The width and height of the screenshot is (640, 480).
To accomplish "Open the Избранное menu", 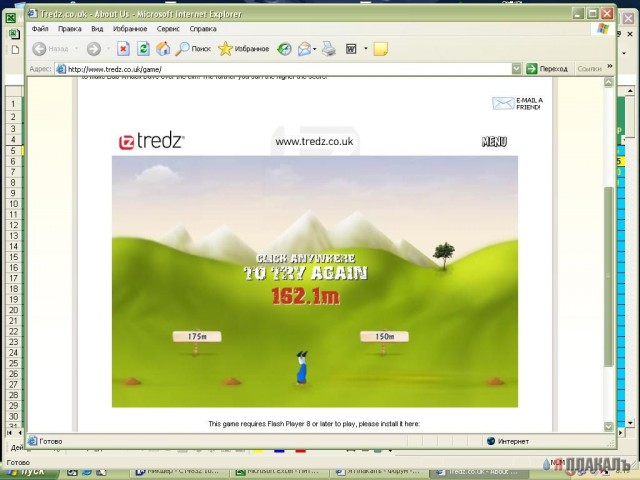I will [x=130, y=29].
